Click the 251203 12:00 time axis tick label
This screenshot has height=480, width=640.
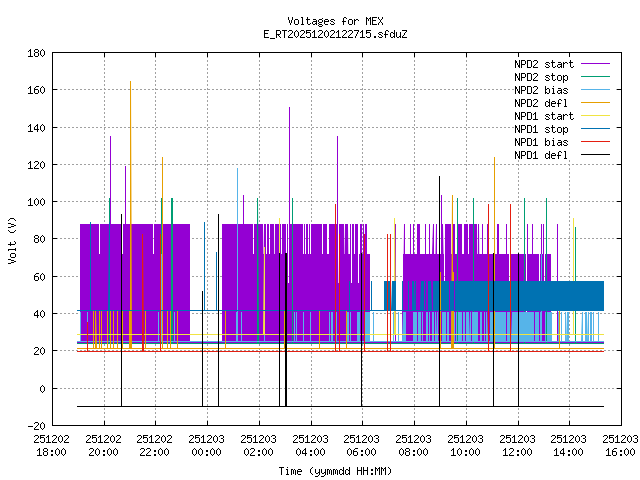click(x=517, y=445)
